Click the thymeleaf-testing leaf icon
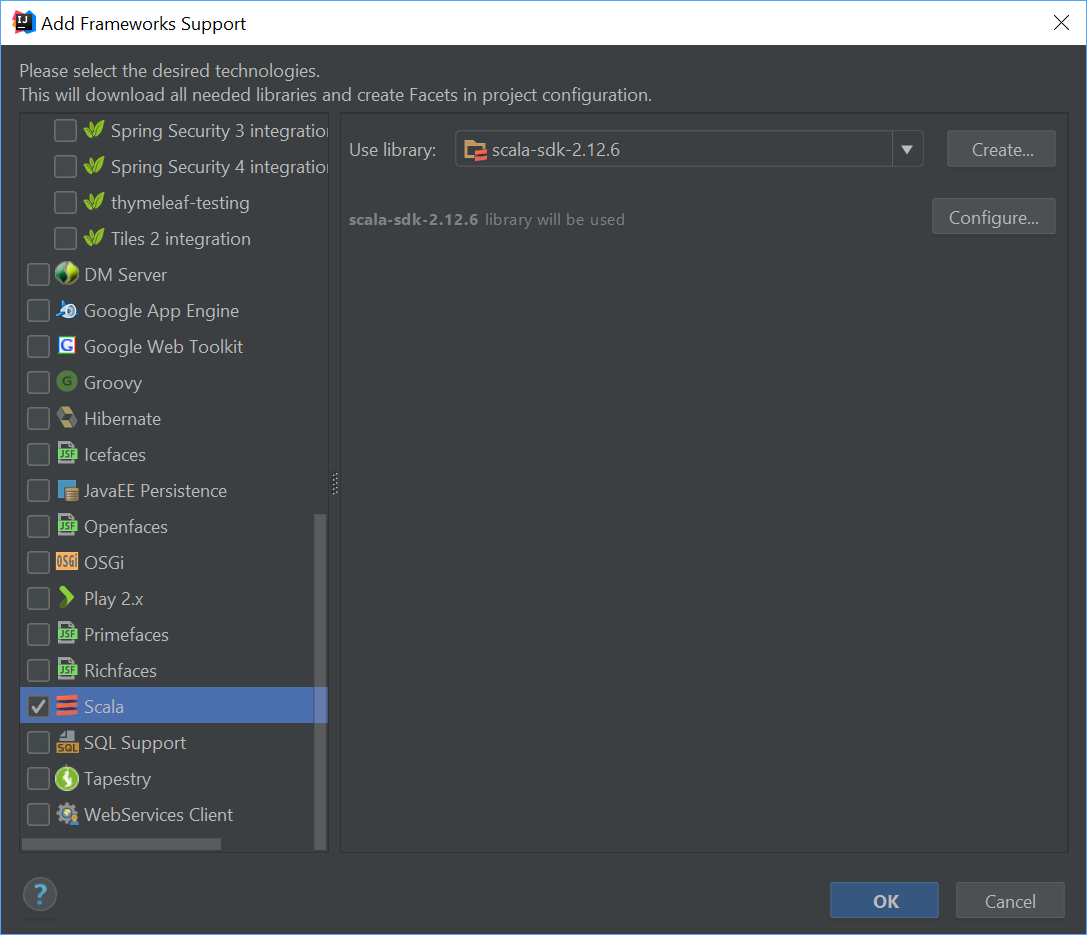 94,202
